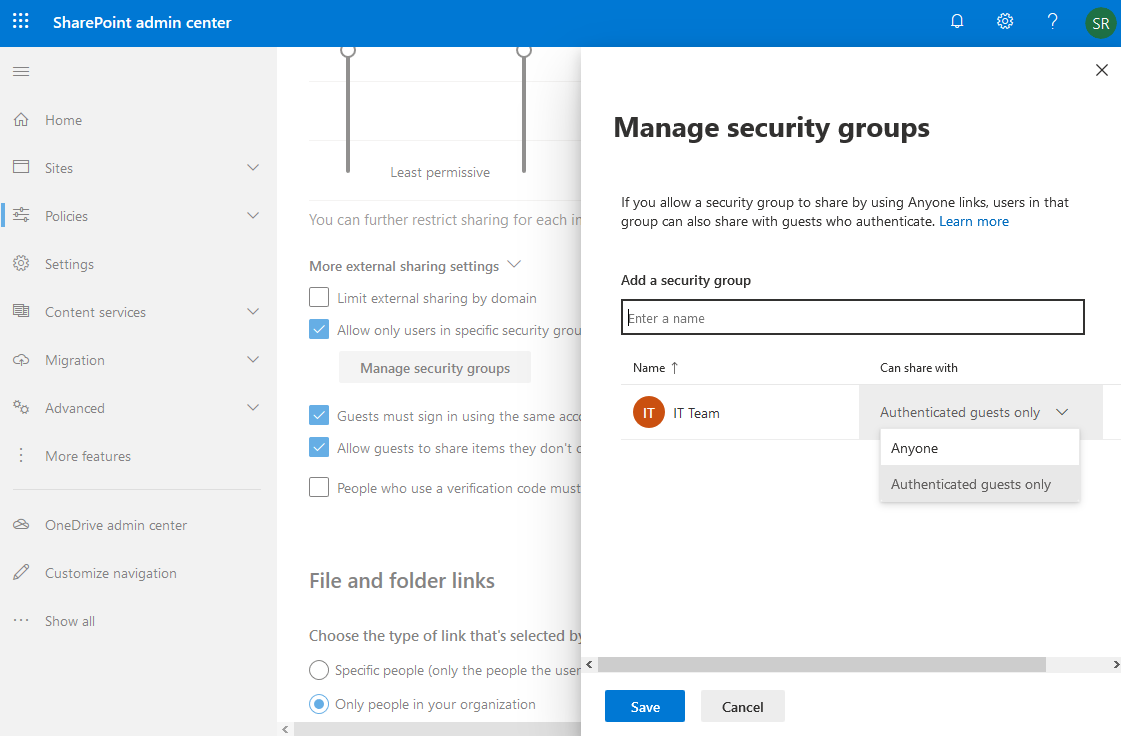
Task: Uncheck Allow guests to share items
Action: pyautogui.click(x=319, y=447)
